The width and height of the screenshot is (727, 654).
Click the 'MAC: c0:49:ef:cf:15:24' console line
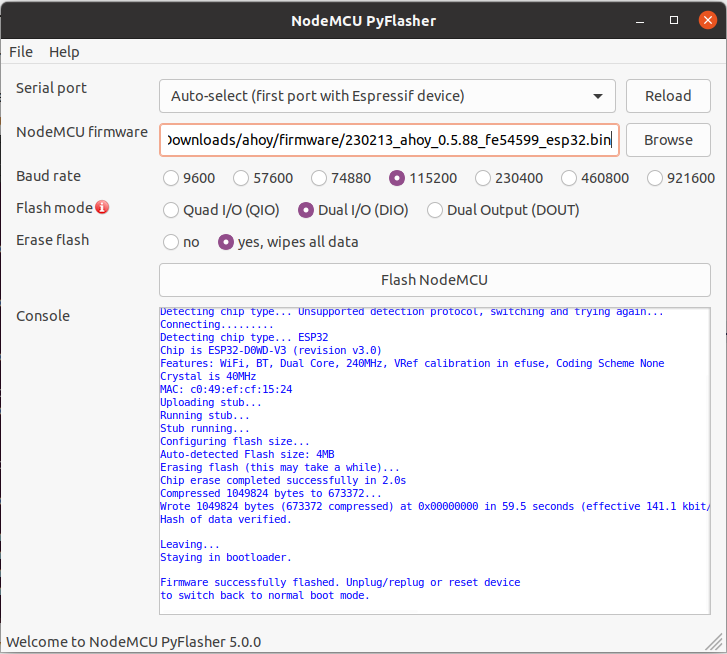(x=226, y=389)
